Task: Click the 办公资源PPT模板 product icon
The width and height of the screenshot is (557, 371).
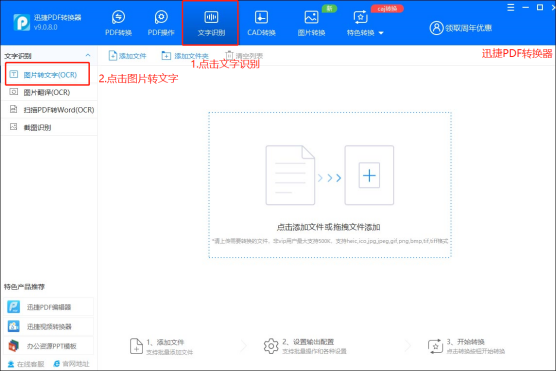Action: click(x=13, y=345)
